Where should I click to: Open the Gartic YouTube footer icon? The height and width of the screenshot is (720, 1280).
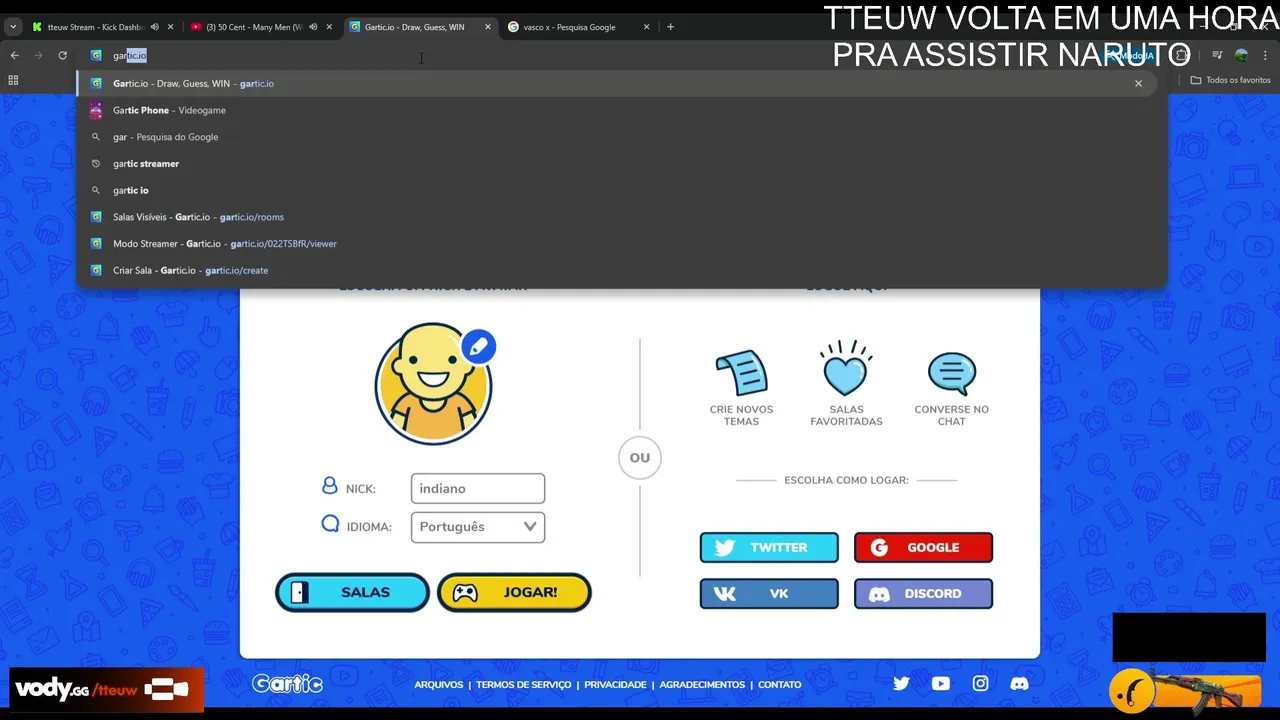tap(941, 683)
